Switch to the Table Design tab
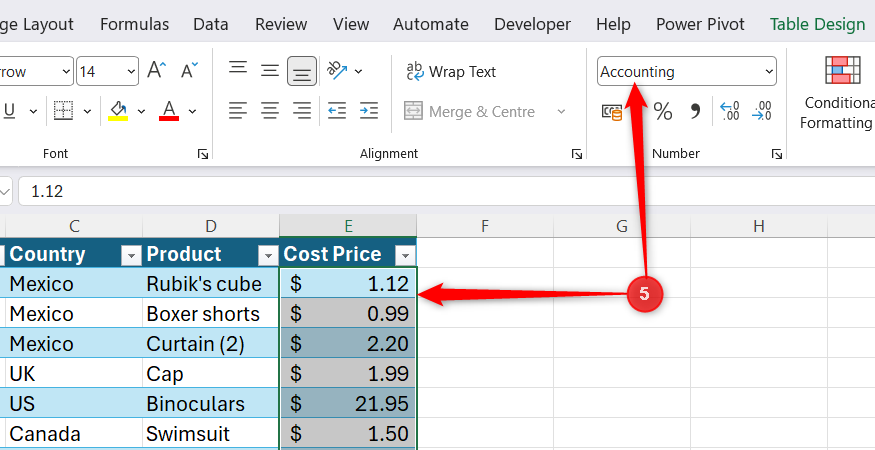Viewport: 875px width, 450px height. (x=818, y=25)
